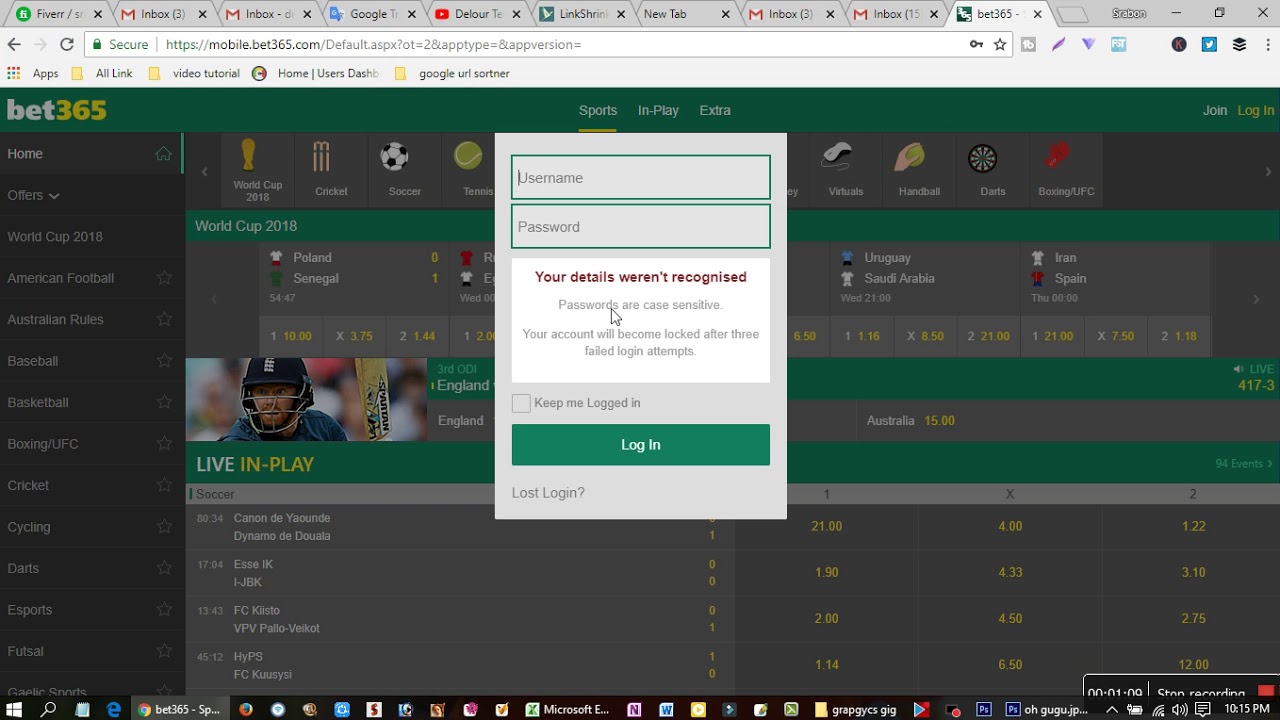
Task: Favorite Darts with its star
Action: click(164, 568)
